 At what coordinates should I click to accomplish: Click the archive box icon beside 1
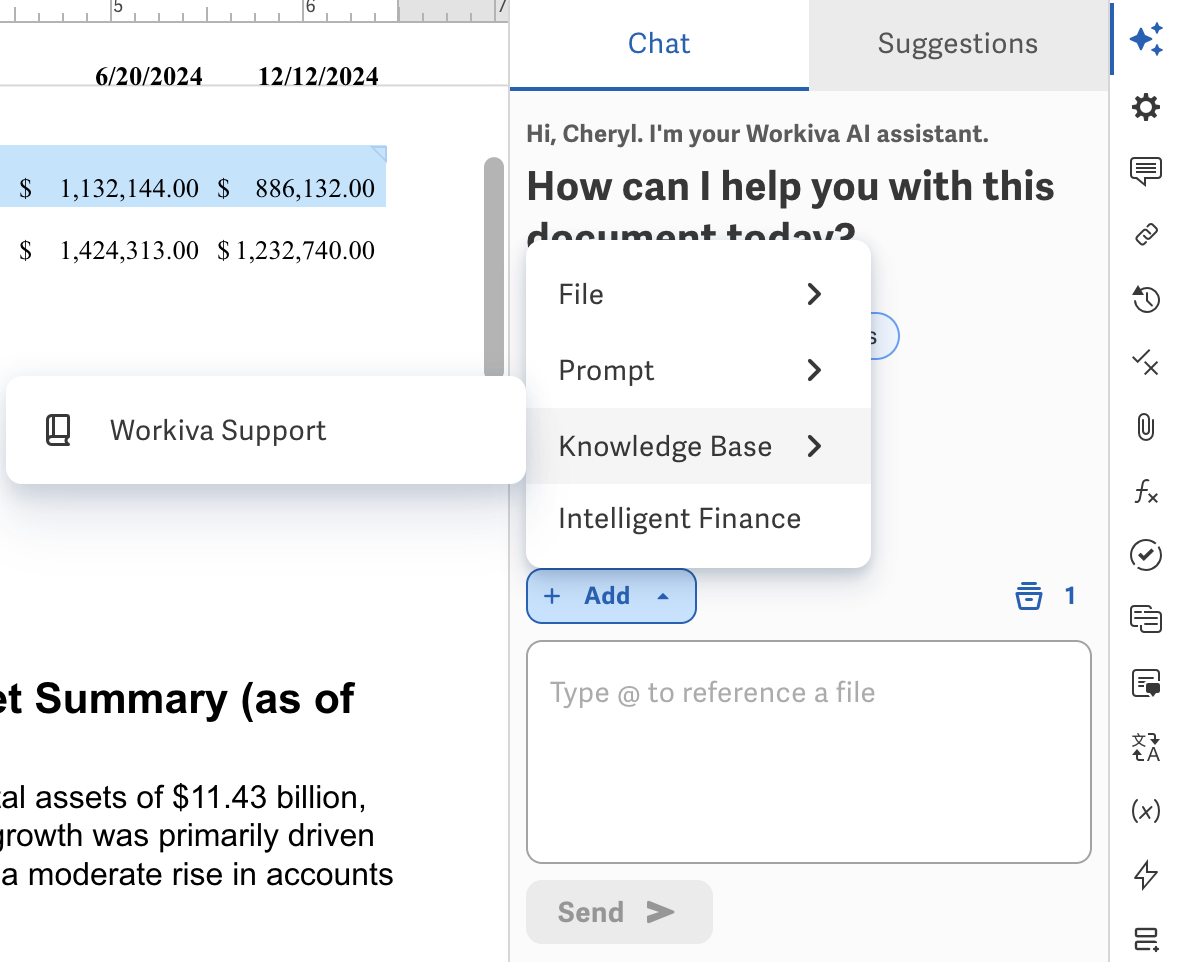[x=1028, y=596]
